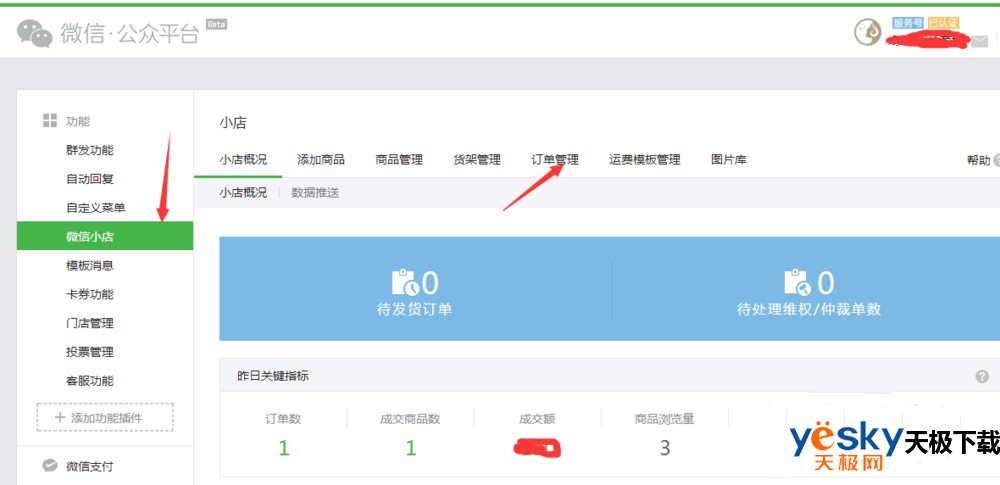
Task: Click the 帮助 help link
Action: (978, 160)
